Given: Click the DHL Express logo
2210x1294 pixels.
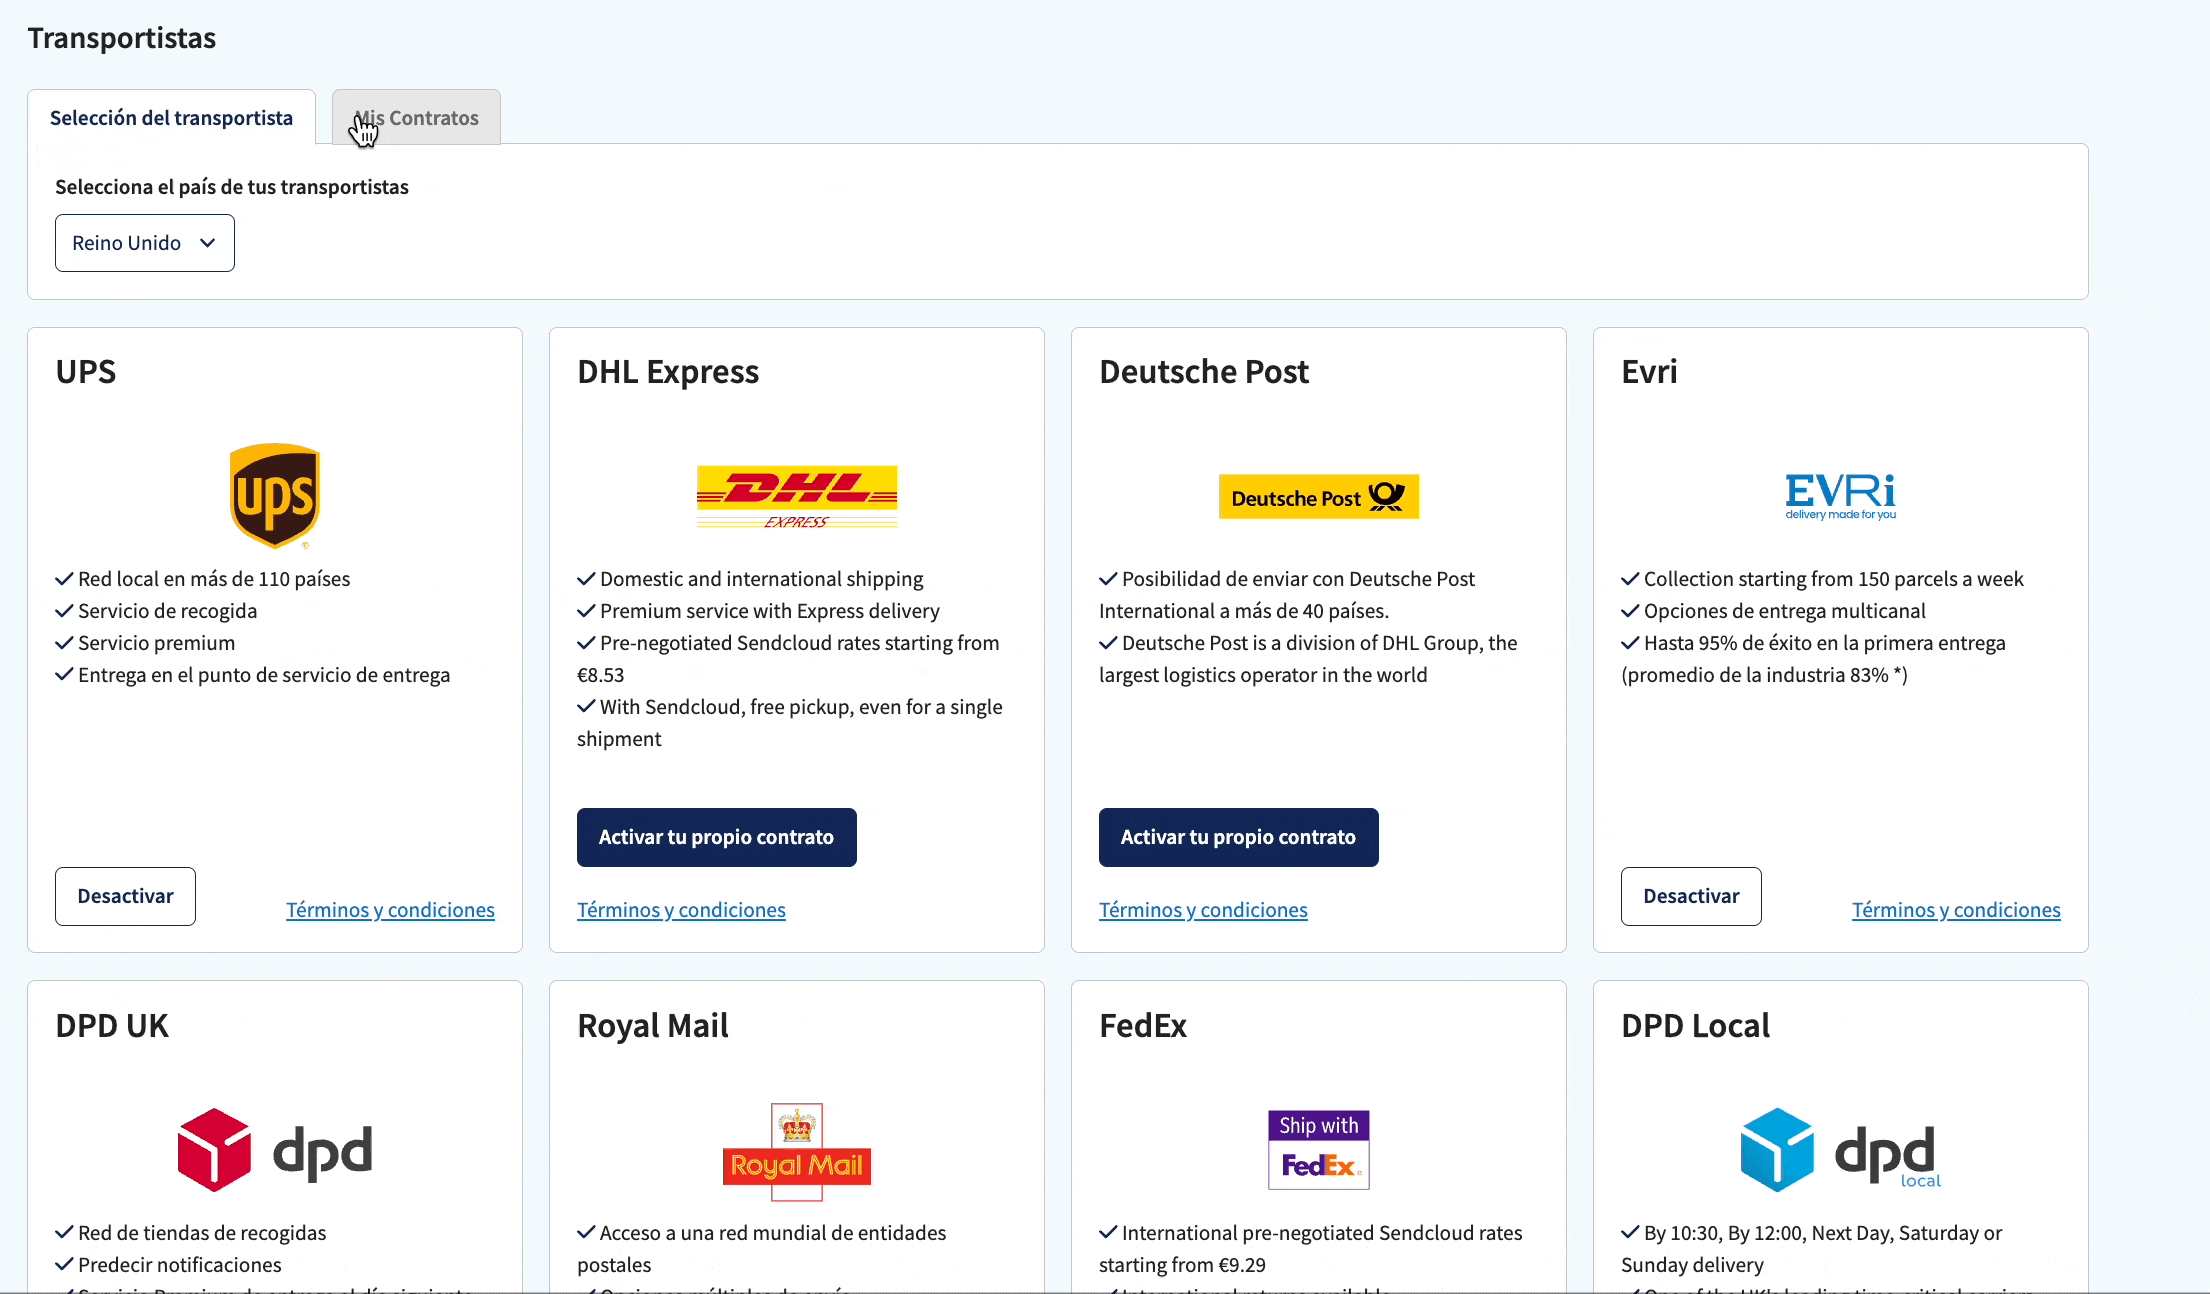Looking at the screenshot, I should pos(797,496).
